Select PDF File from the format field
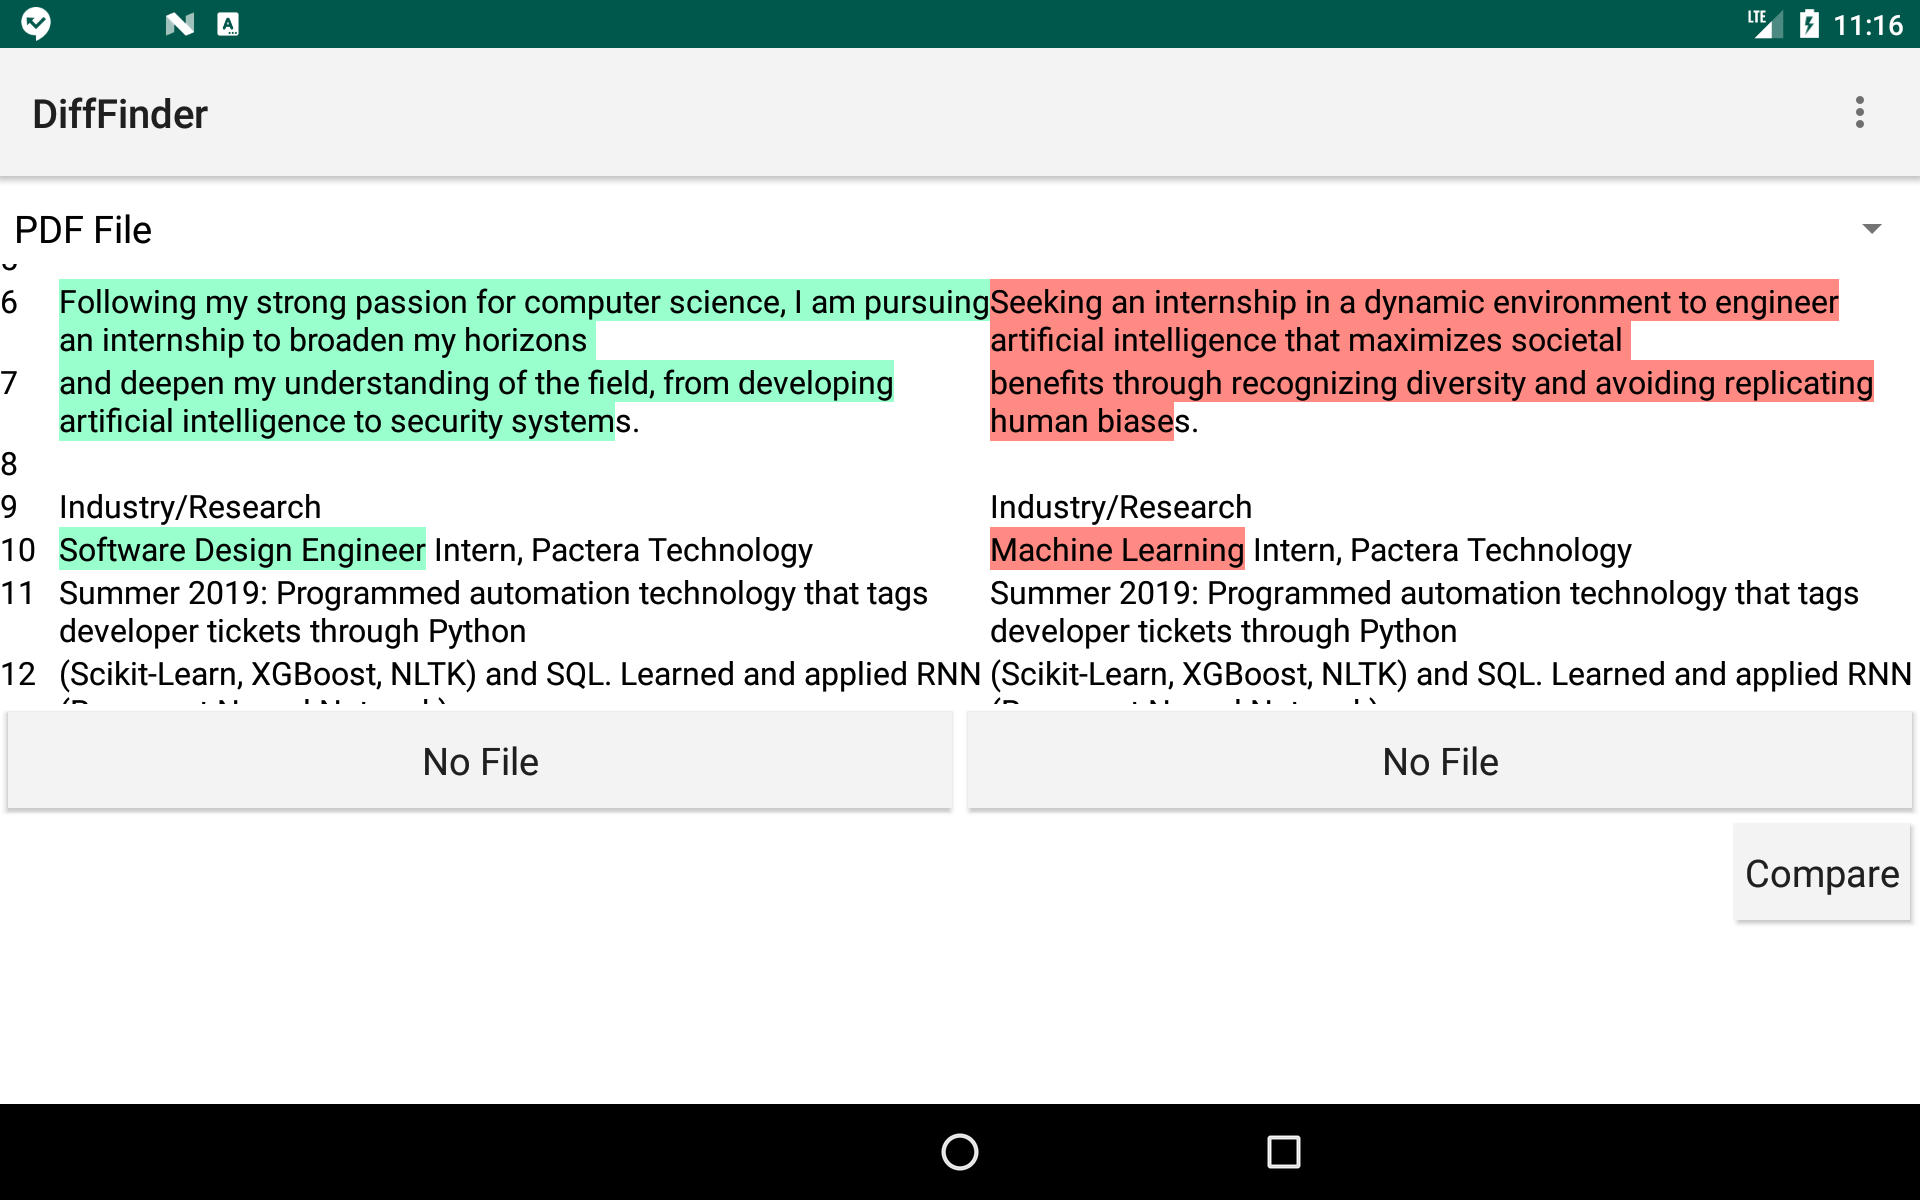 (x=84, y=229)
